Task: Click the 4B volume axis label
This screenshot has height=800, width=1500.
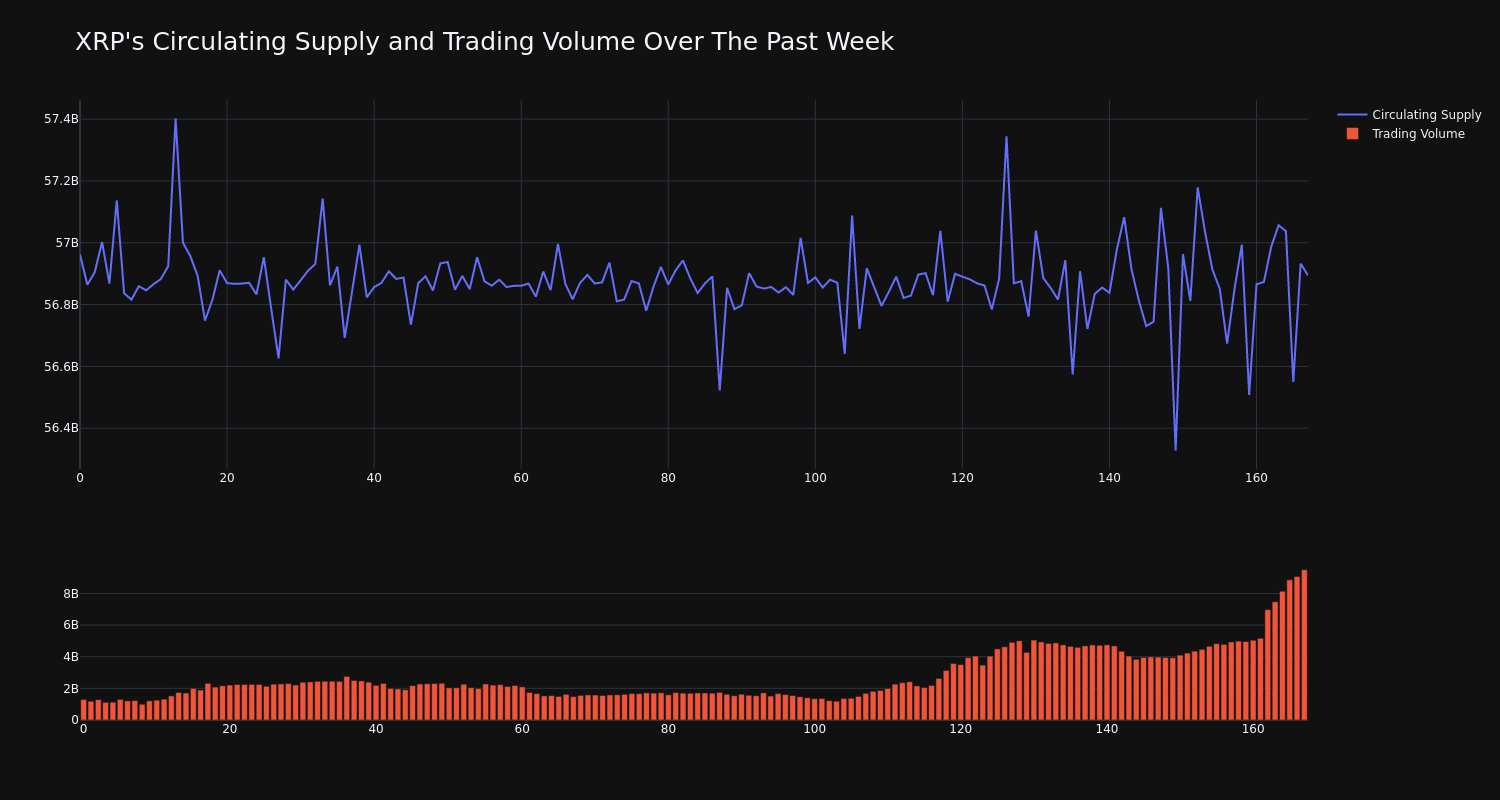Action: [x=70, y=657]
